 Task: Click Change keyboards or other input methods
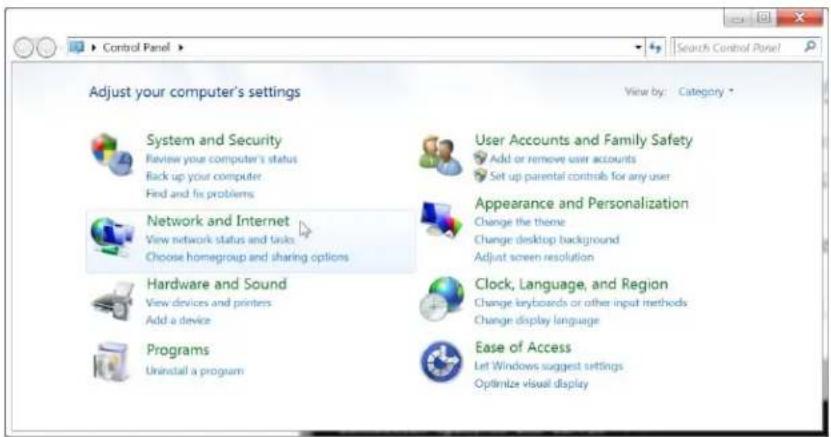[580, 303]
